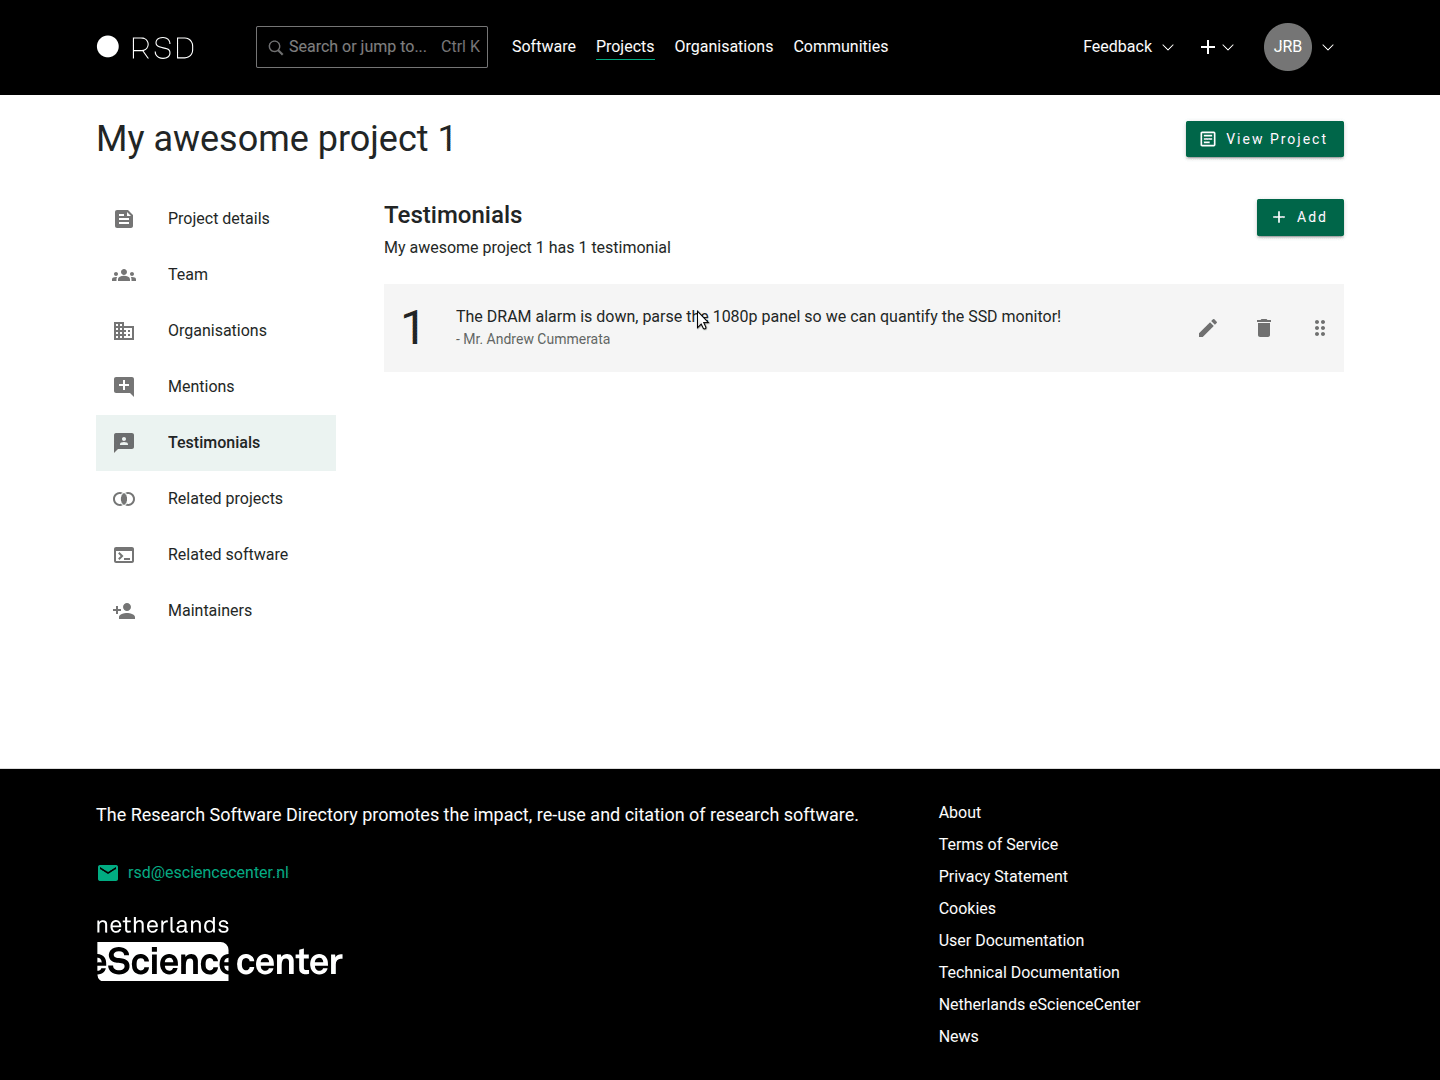
Task: Switch to Related projects section
Action: tap(225, 499)
